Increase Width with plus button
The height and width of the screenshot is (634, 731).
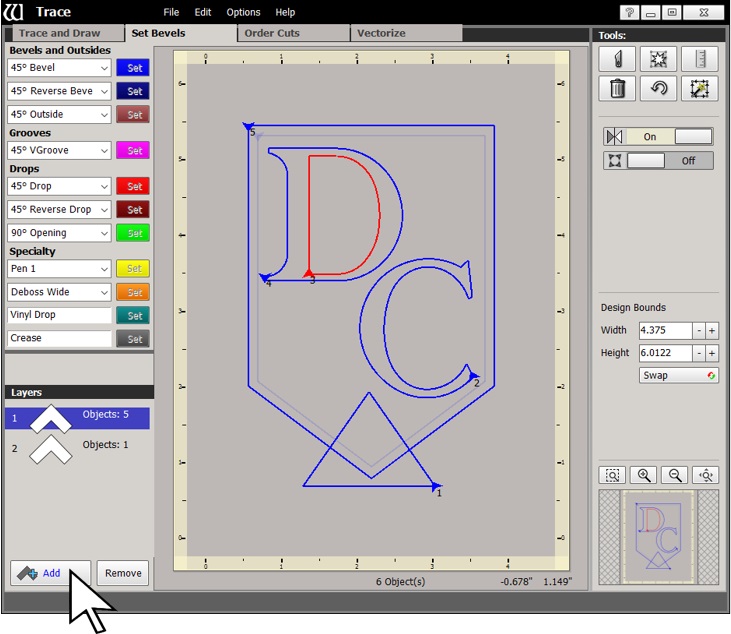pyautogui.click(x=712, y=331)
